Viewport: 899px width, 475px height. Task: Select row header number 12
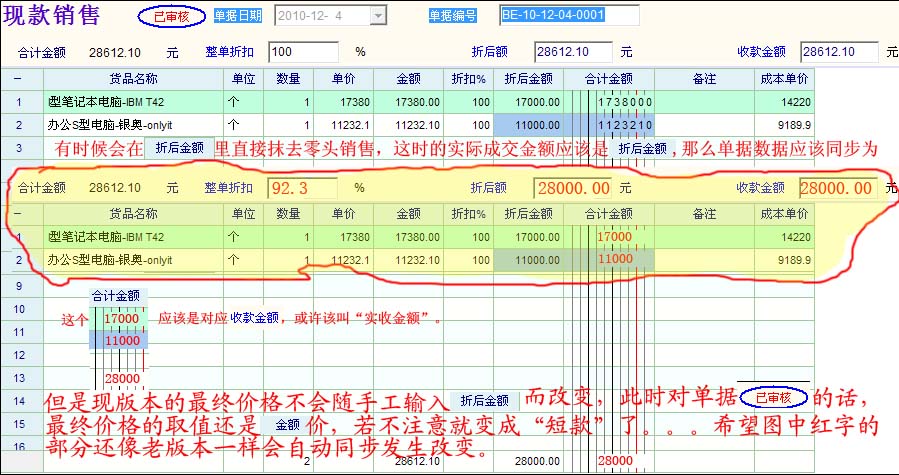point(18,355)
